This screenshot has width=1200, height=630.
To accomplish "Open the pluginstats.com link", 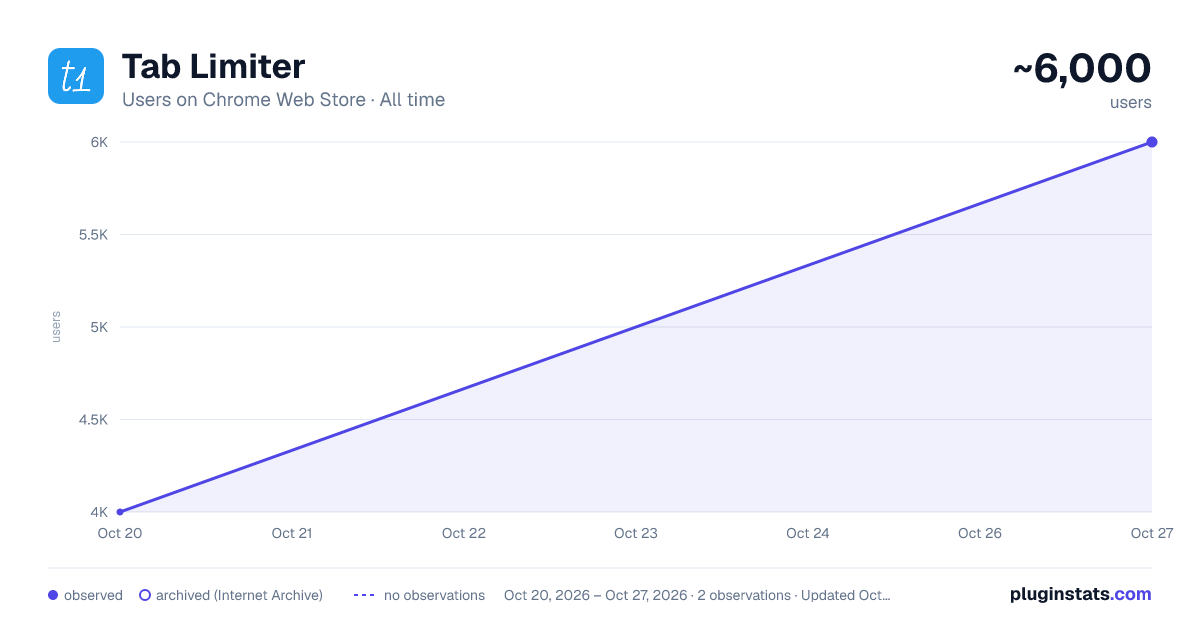I will coord(1081,594).
